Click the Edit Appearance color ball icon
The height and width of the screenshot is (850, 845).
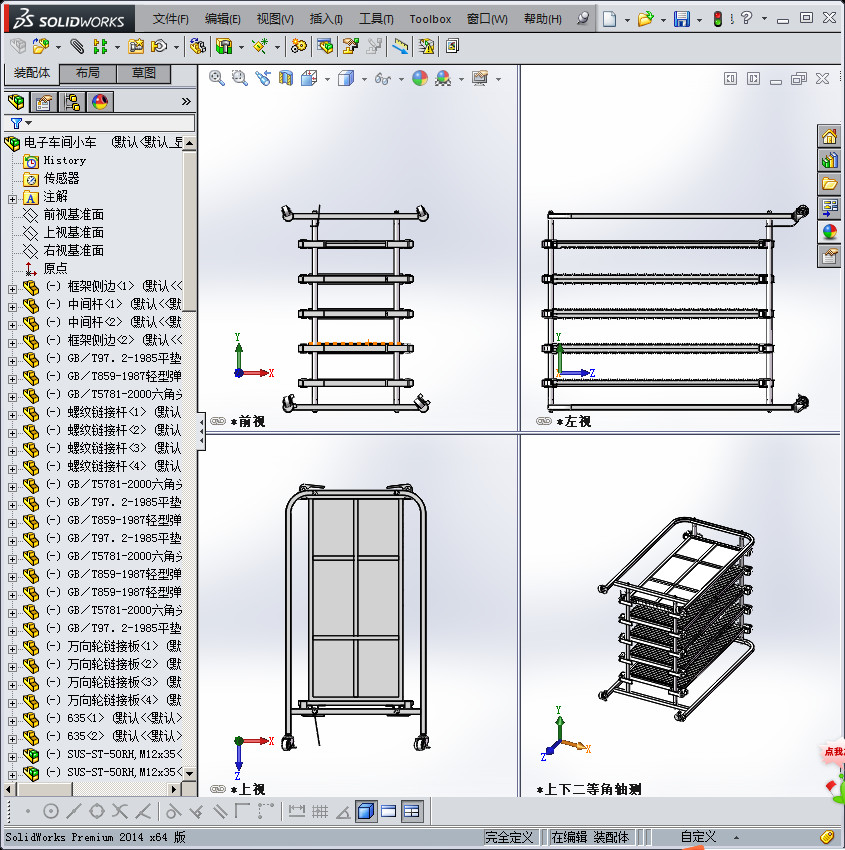(420, 78)
